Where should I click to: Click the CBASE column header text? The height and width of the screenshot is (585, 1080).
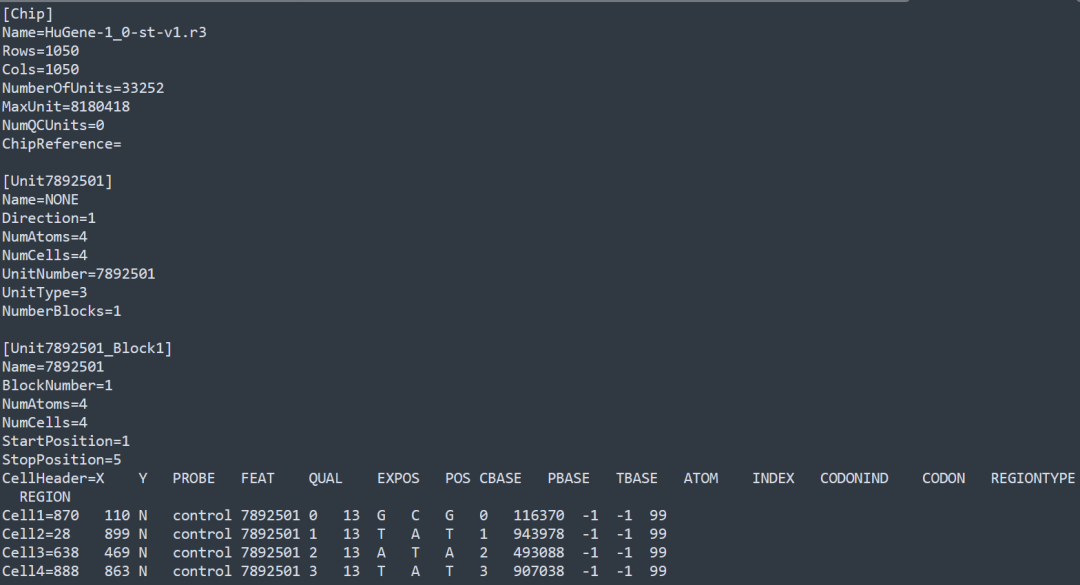(x=501, y=479)
